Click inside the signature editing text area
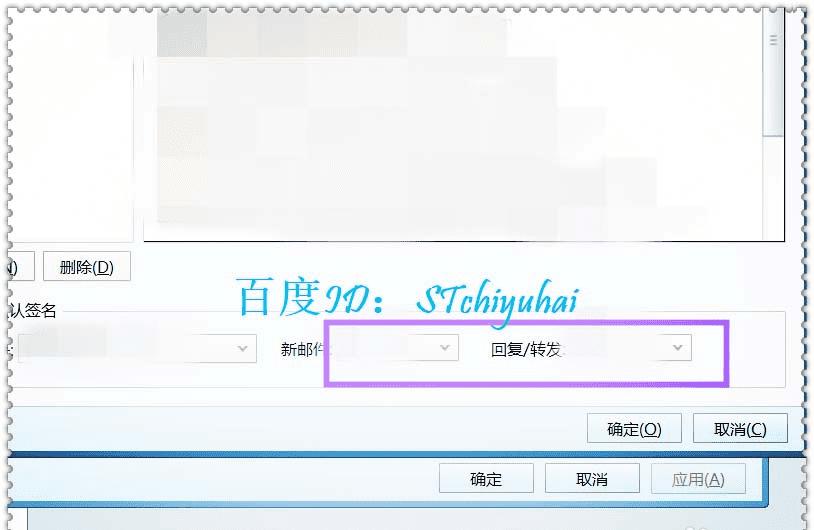 coord(453,148)
